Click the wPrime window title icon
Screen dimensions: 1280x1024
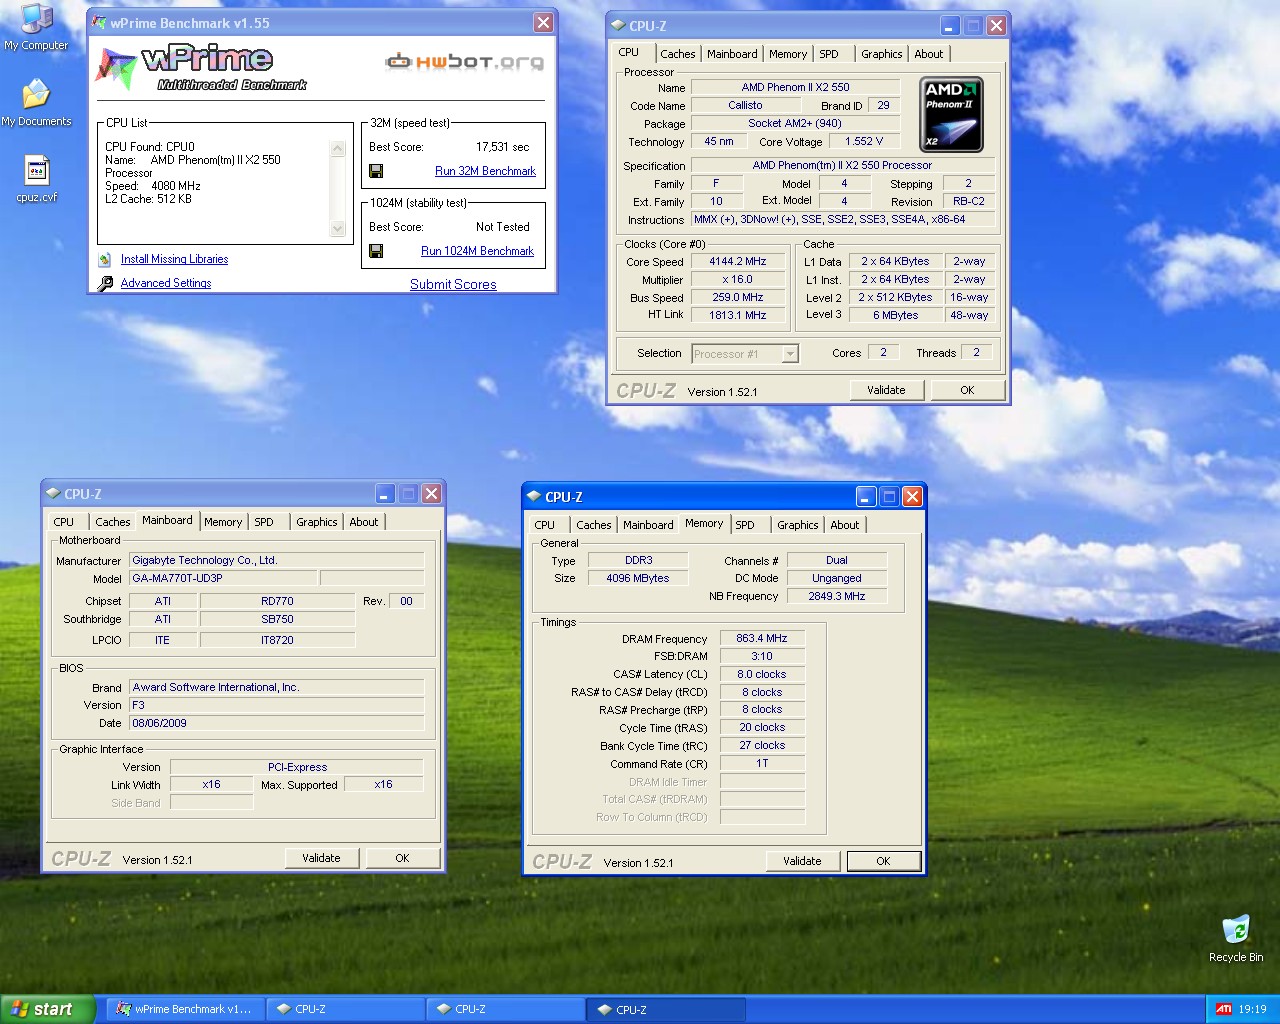click(98, 23)
